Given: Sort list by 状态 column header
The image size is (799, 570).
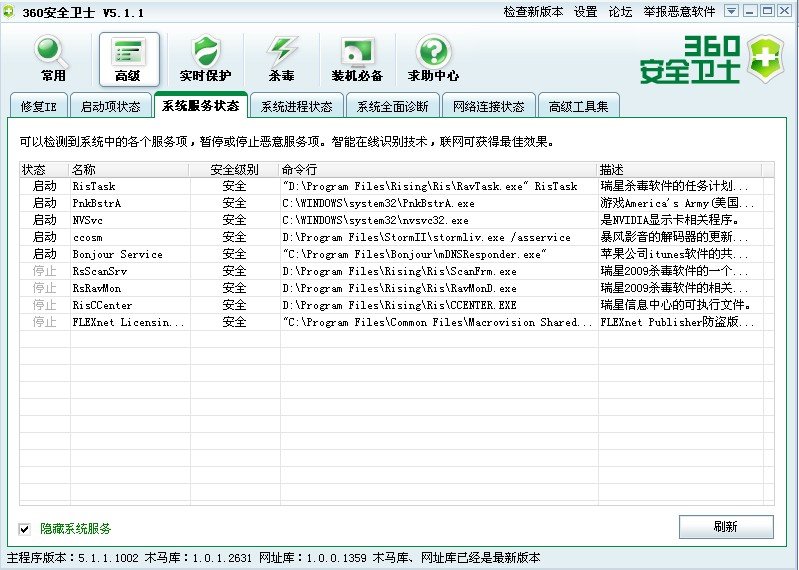Looking at the screenshot, I should 34,170.
